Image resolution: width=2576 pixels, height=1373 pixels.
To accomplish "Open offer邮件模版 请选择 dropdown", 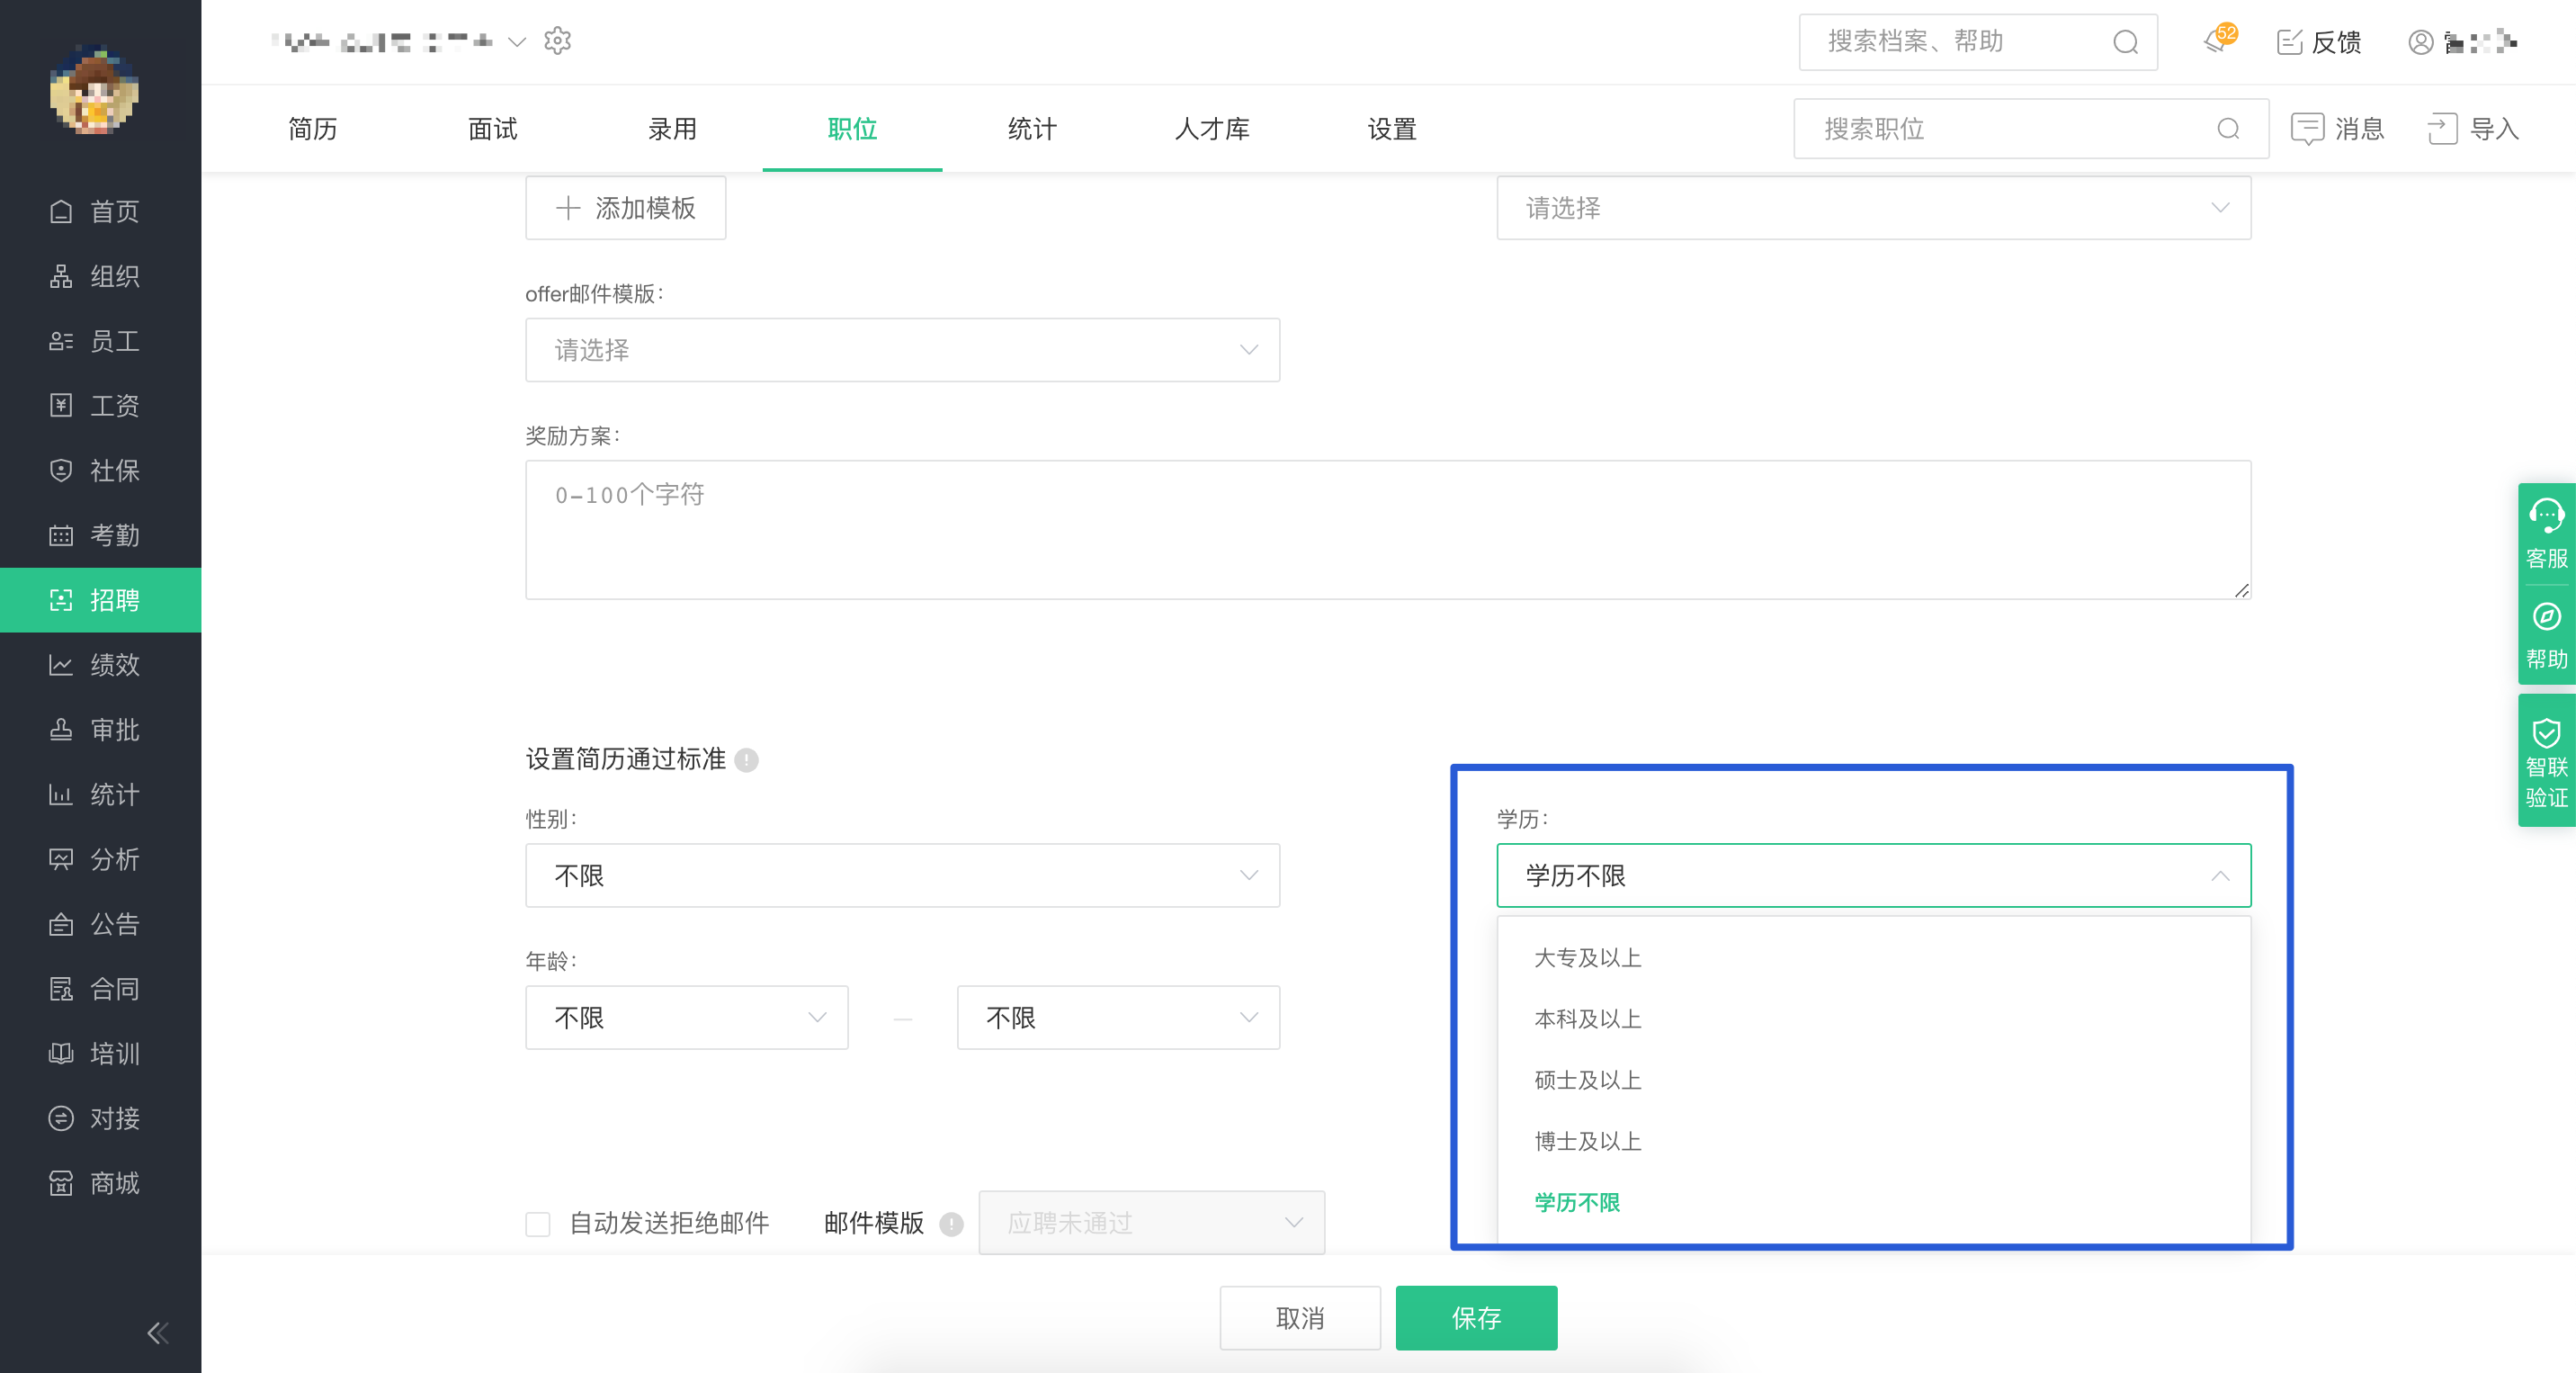I will (x=902, y=350).
